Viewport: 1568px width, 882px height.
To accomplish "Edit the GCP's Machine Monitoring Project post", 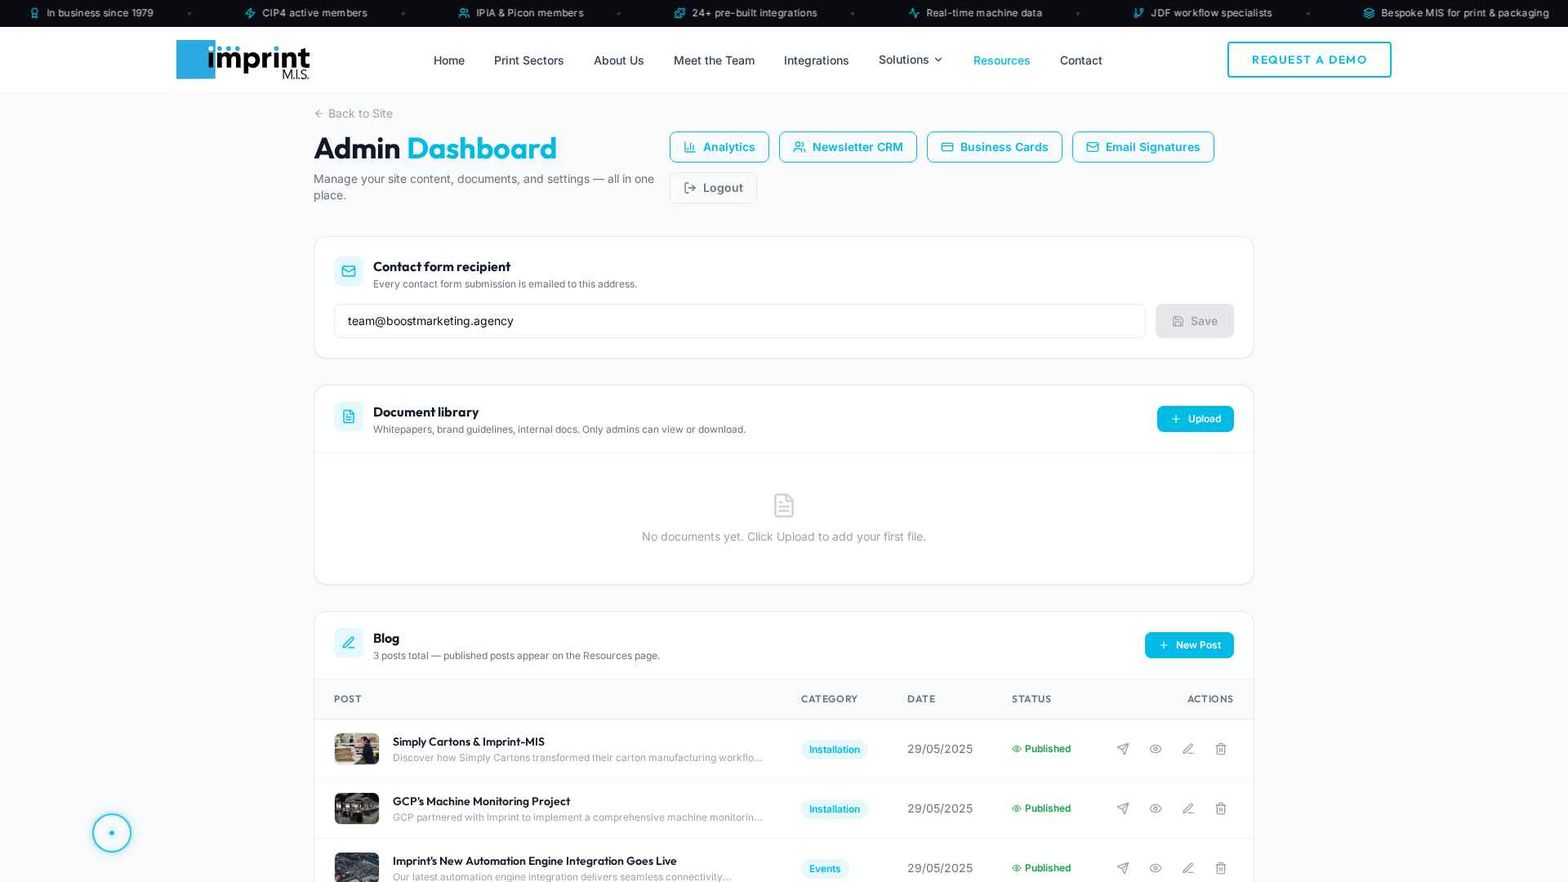I will [1188, 809].
